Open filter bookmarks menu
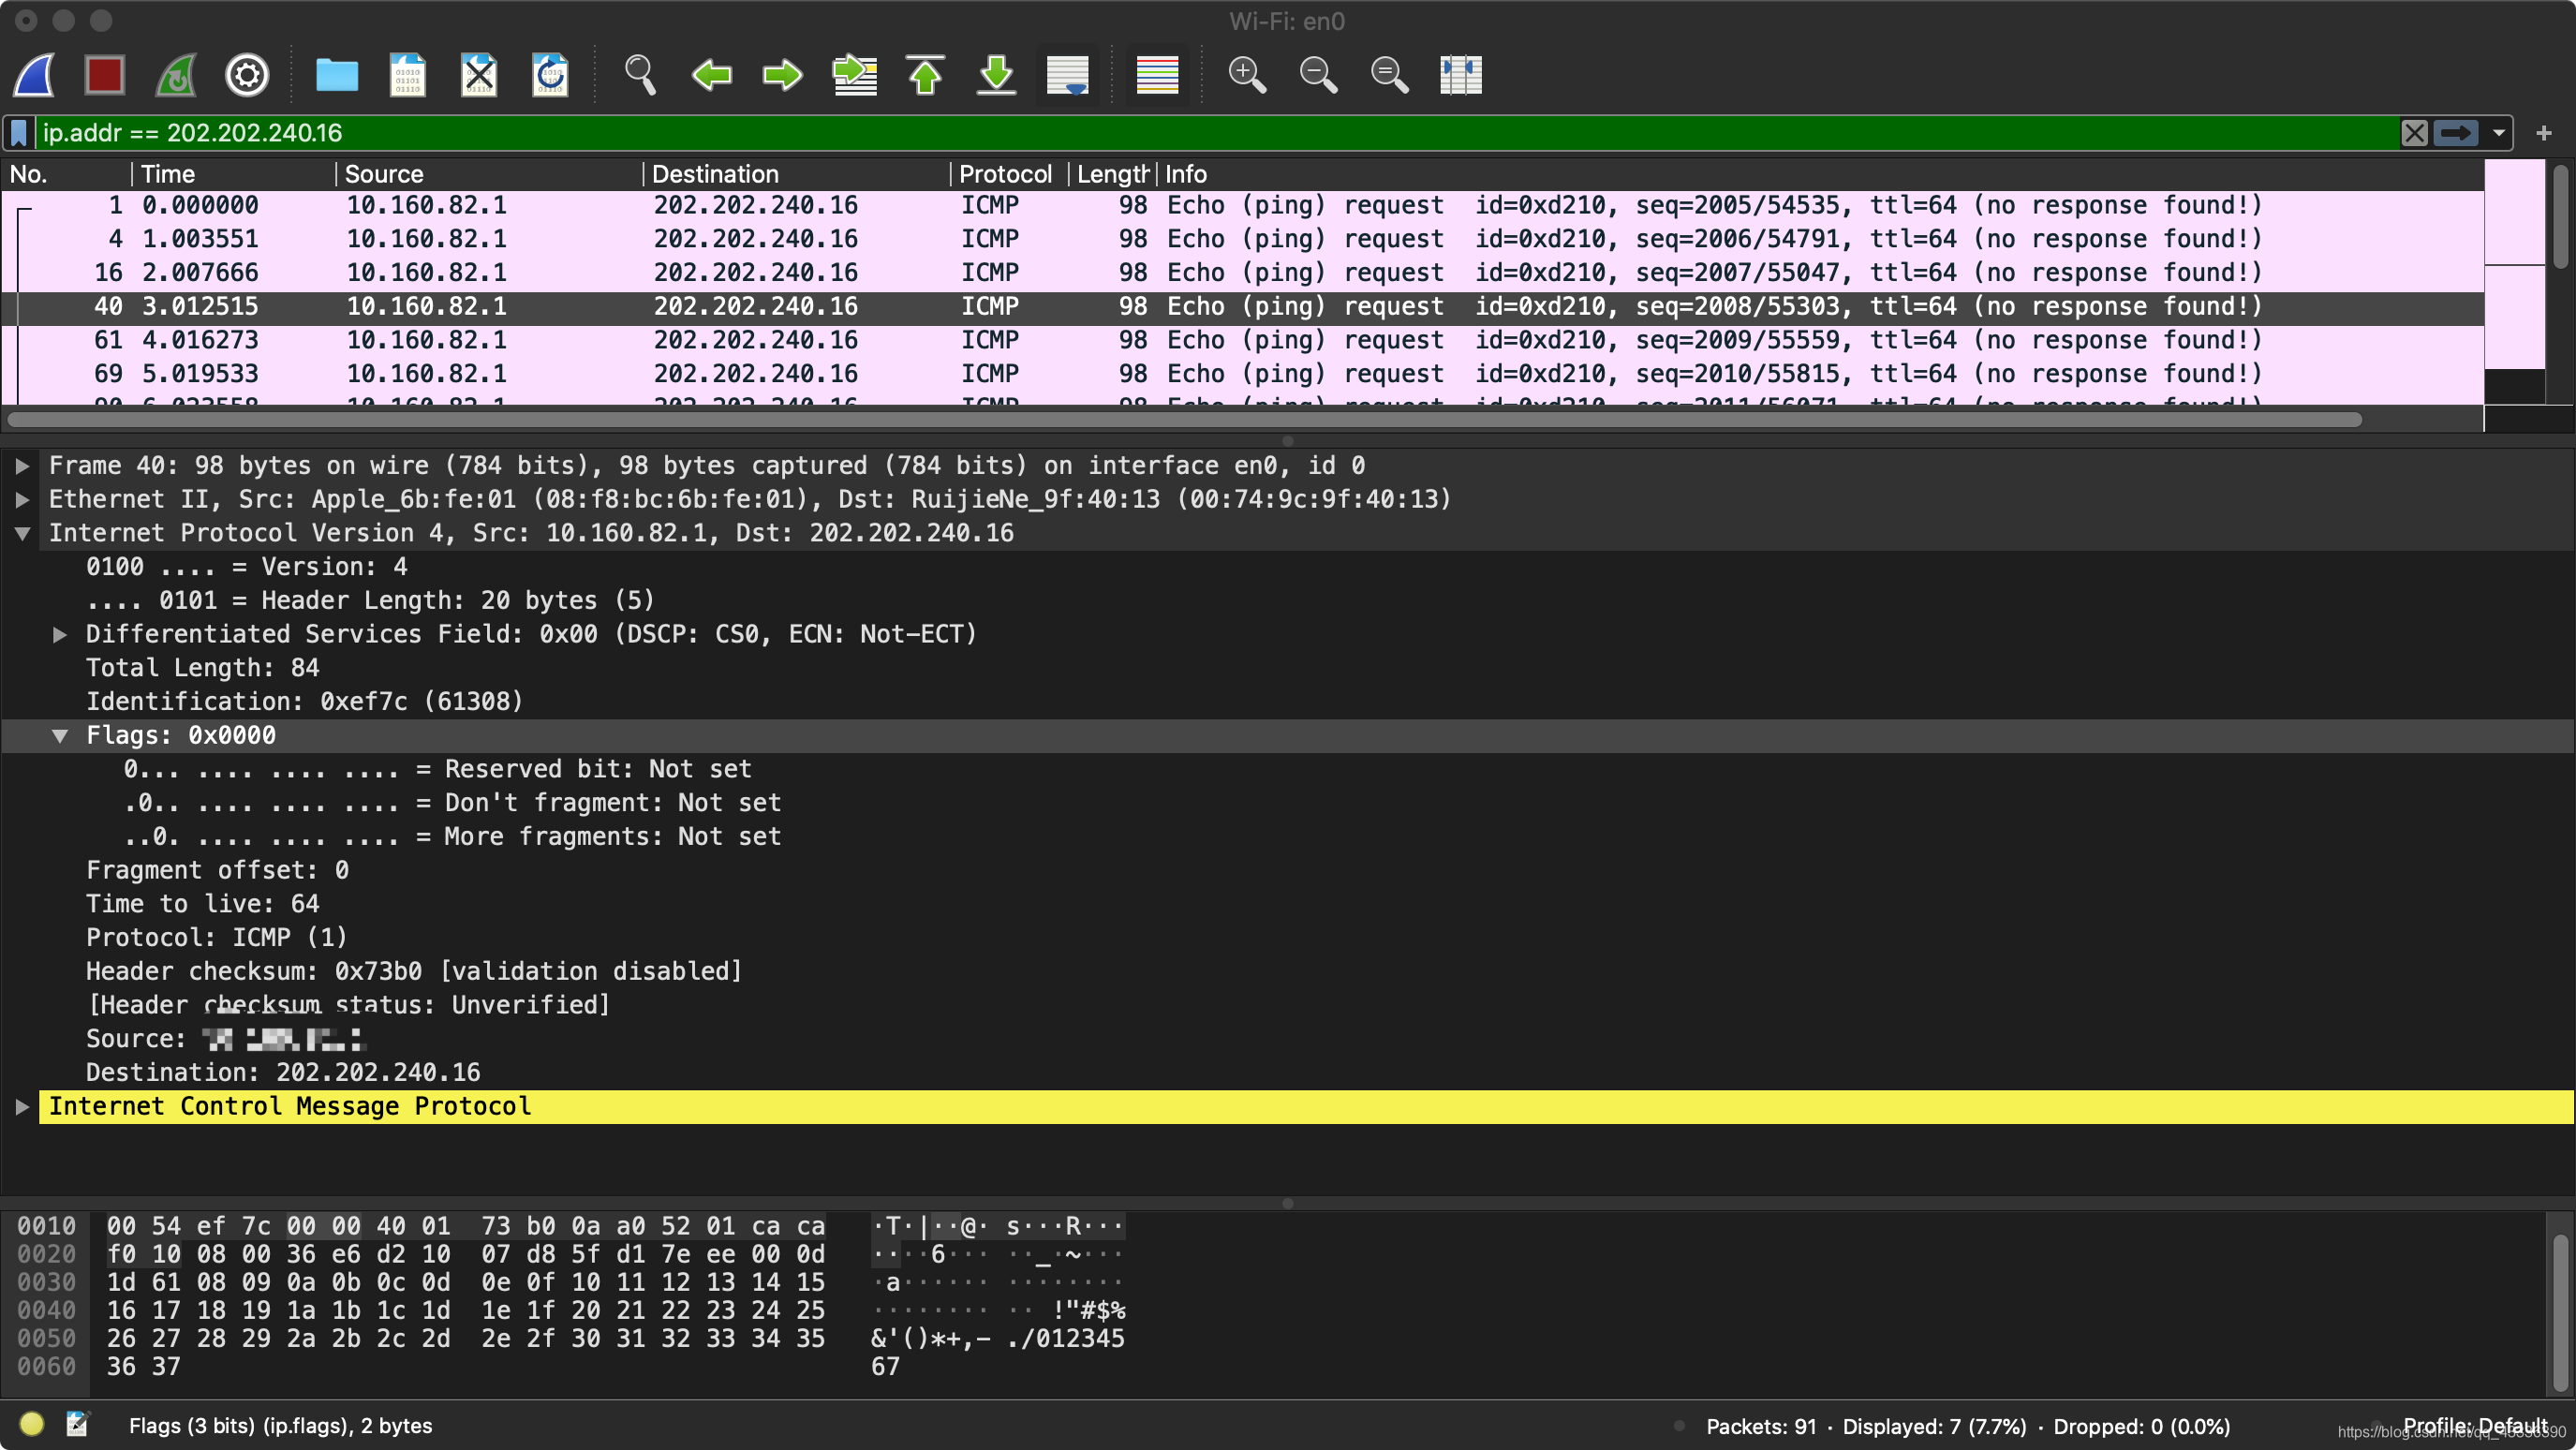This screenshot has width=2576, height=1450. tap(19, 133)
